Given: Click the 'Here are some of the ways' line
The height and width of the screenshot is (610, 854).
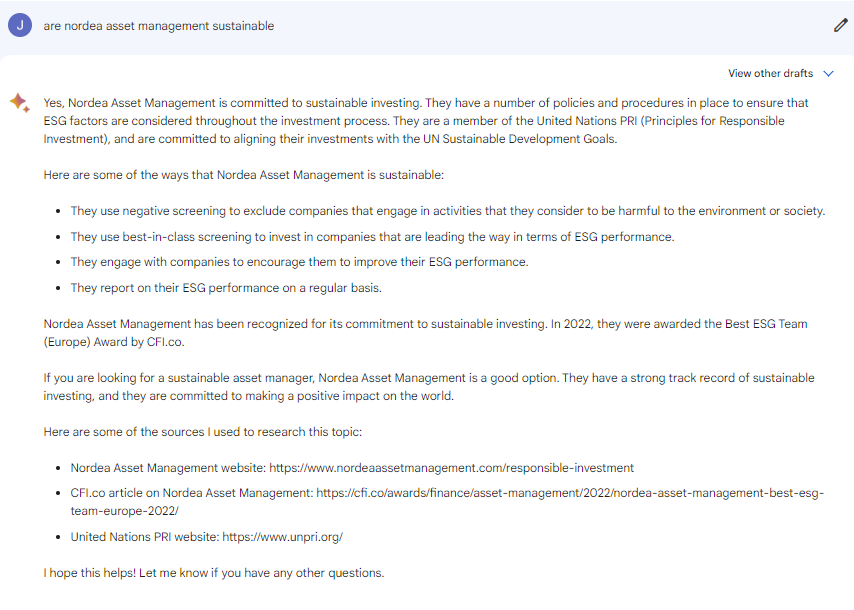Looking at the screenshot, I should click(244, 175).
